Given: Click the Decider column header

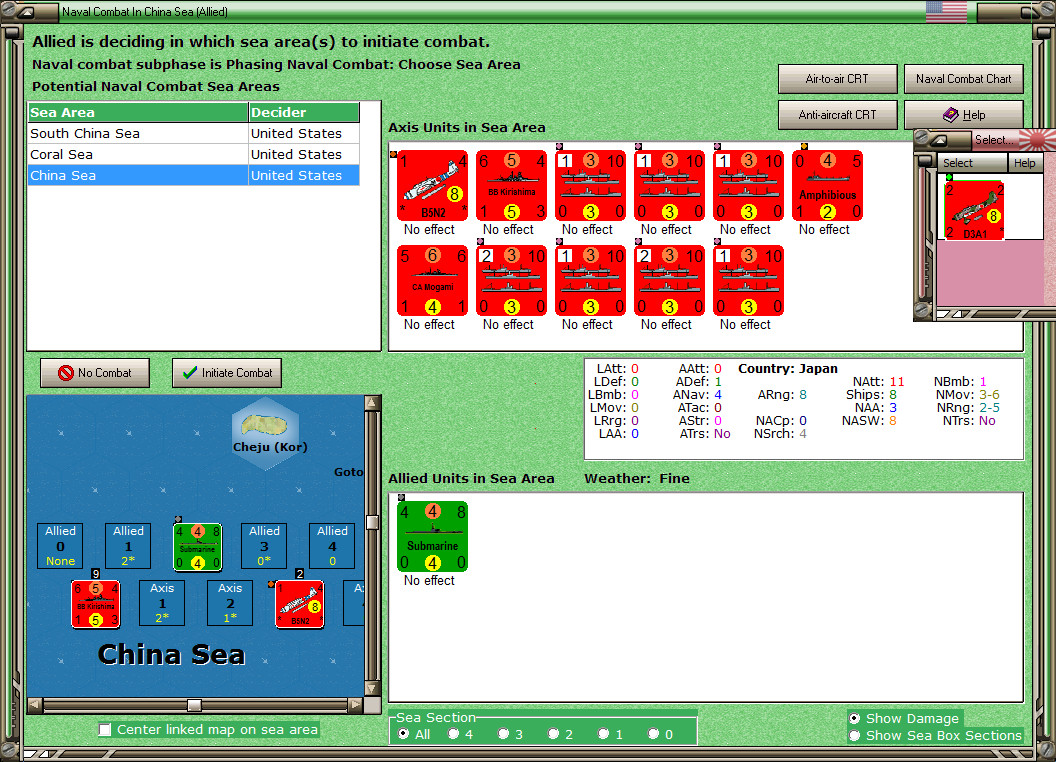Looking at the screenshot, I should click(304, 113).
